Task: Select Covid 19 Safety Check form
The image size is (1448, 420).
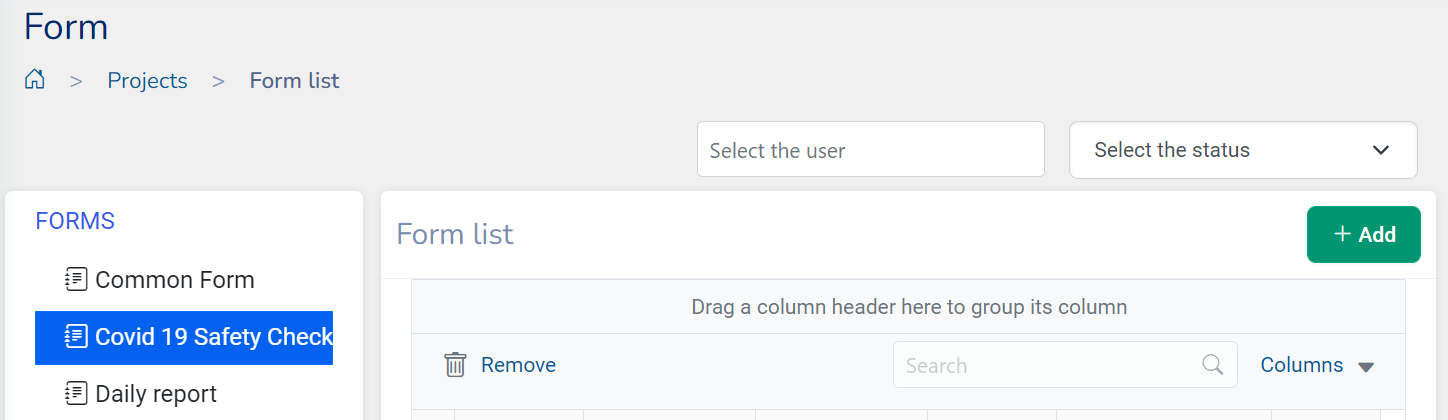Action: pyautogui.click(x=213, y=337)
